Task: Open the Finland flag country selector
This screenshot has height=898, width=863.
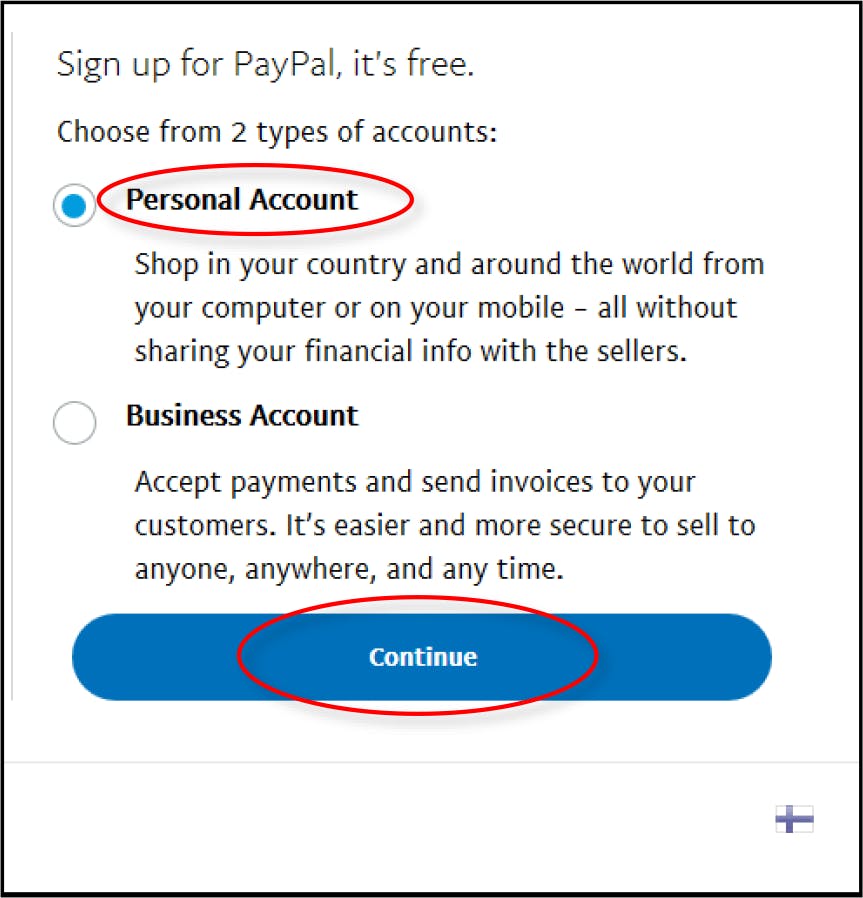Action: (794, 818)
